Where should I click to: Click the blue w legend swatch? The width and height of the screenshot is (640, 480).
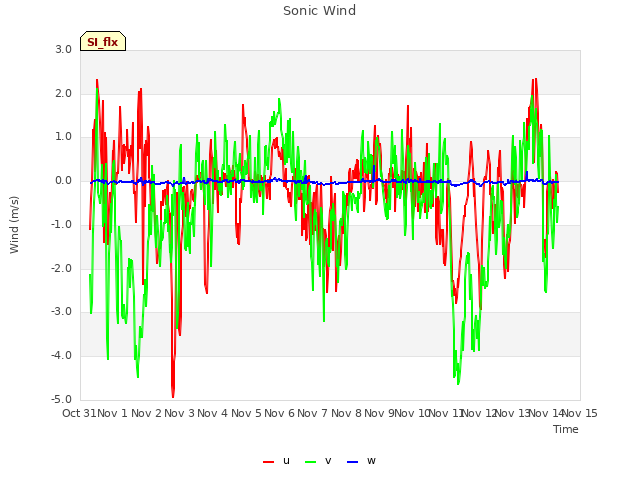(x=353, y=462)
